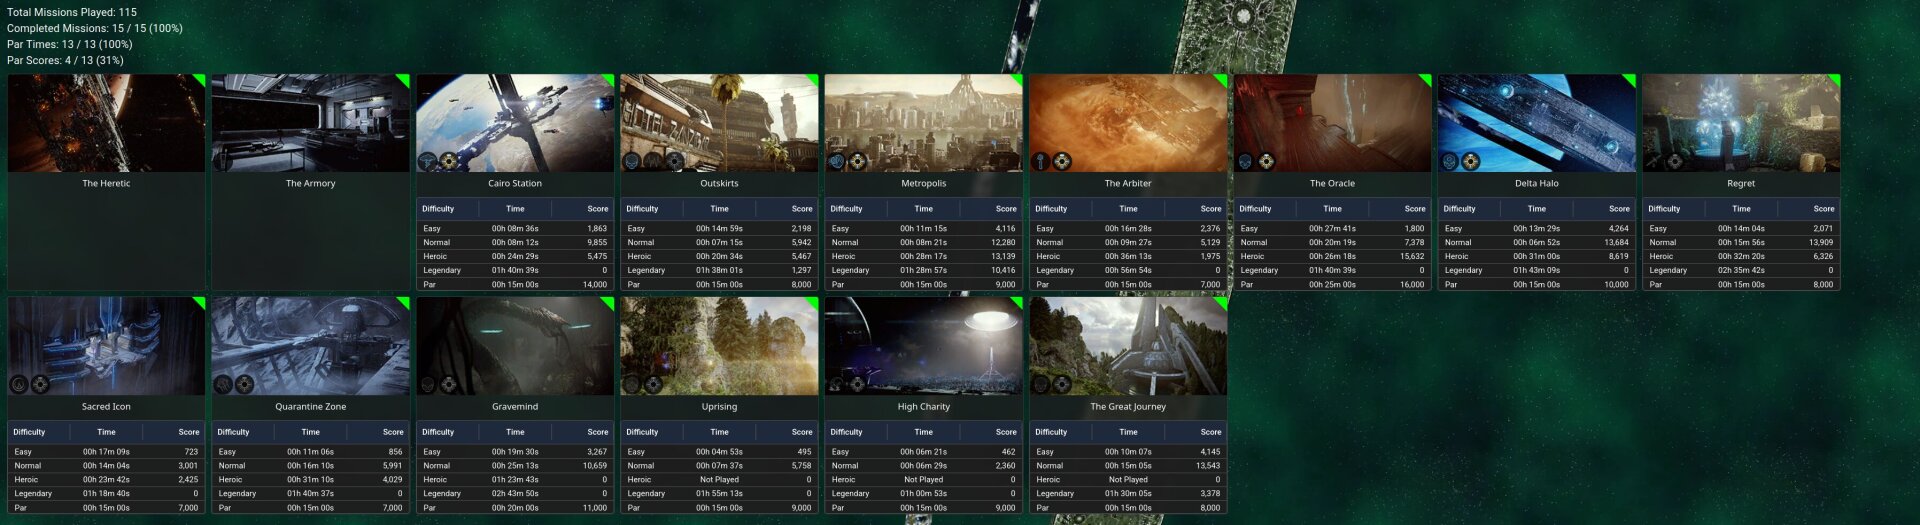1920x525 pixels.
Task: Click the terminal icon on Regret thumbnail
Action: pos(1675,161)
